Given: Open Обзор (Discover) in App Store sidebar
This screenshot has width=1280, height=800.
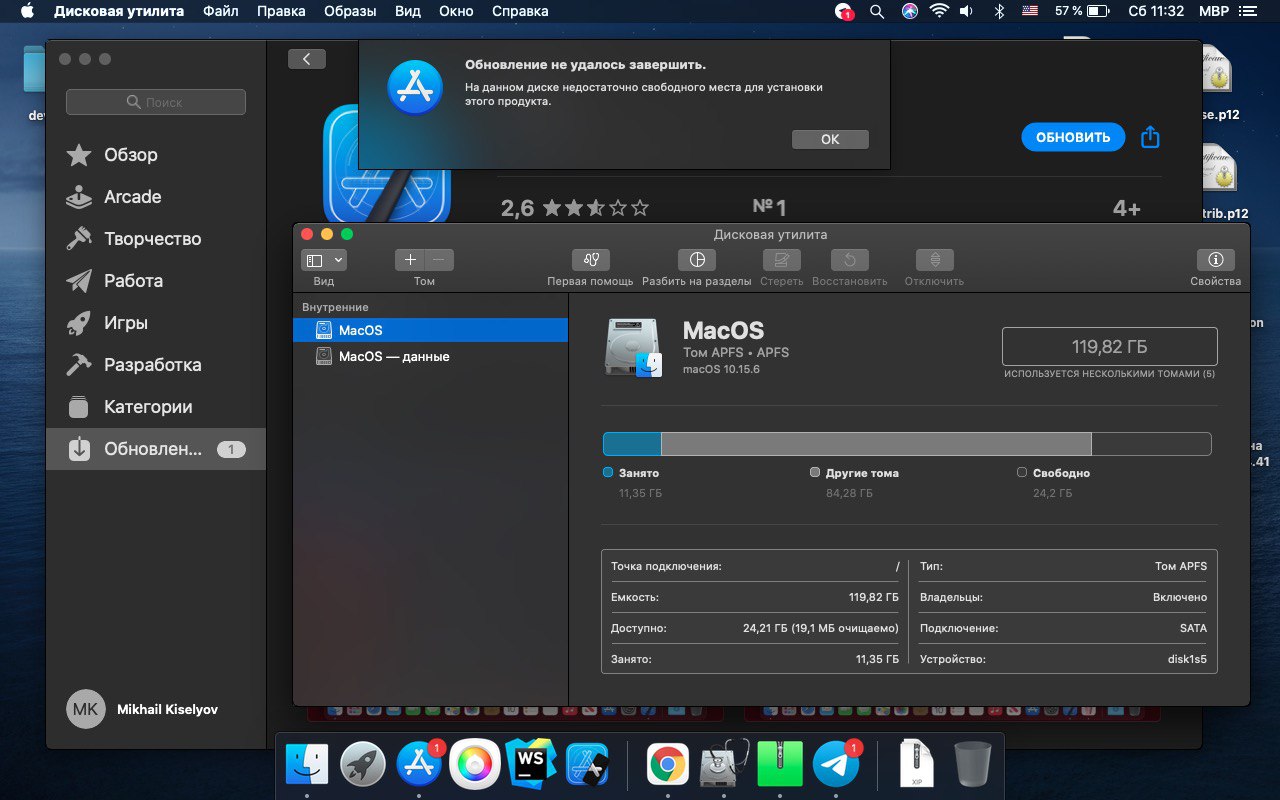Looking at the screenshot, I should [156, 155].
